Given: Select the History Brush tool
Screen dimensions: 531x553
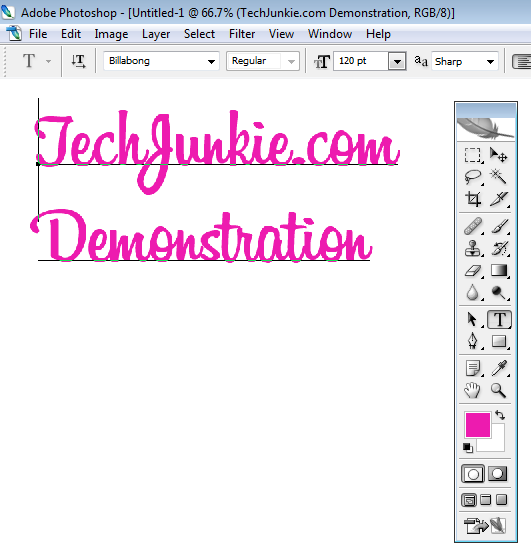Looking at the screenshot, I should (x=499, y=248).
